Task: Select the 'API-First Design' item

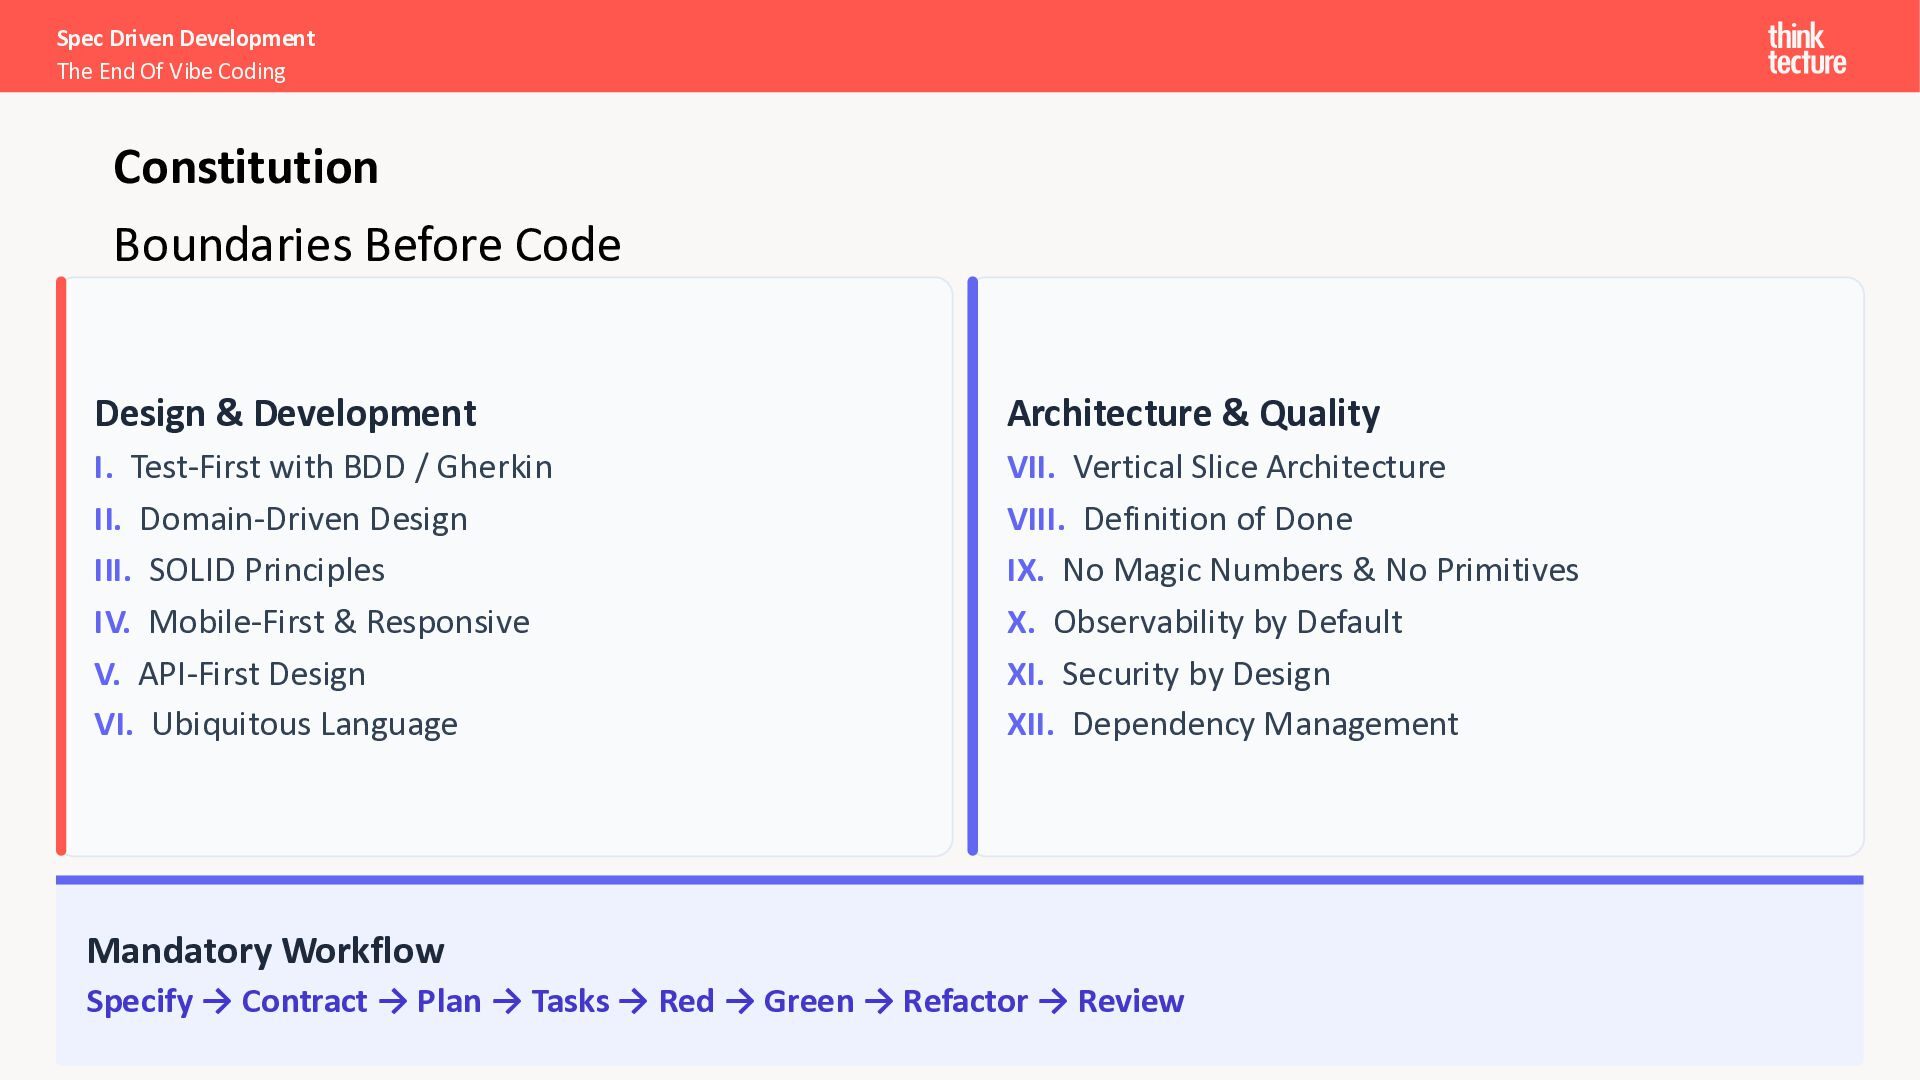Action: point(252,674)
